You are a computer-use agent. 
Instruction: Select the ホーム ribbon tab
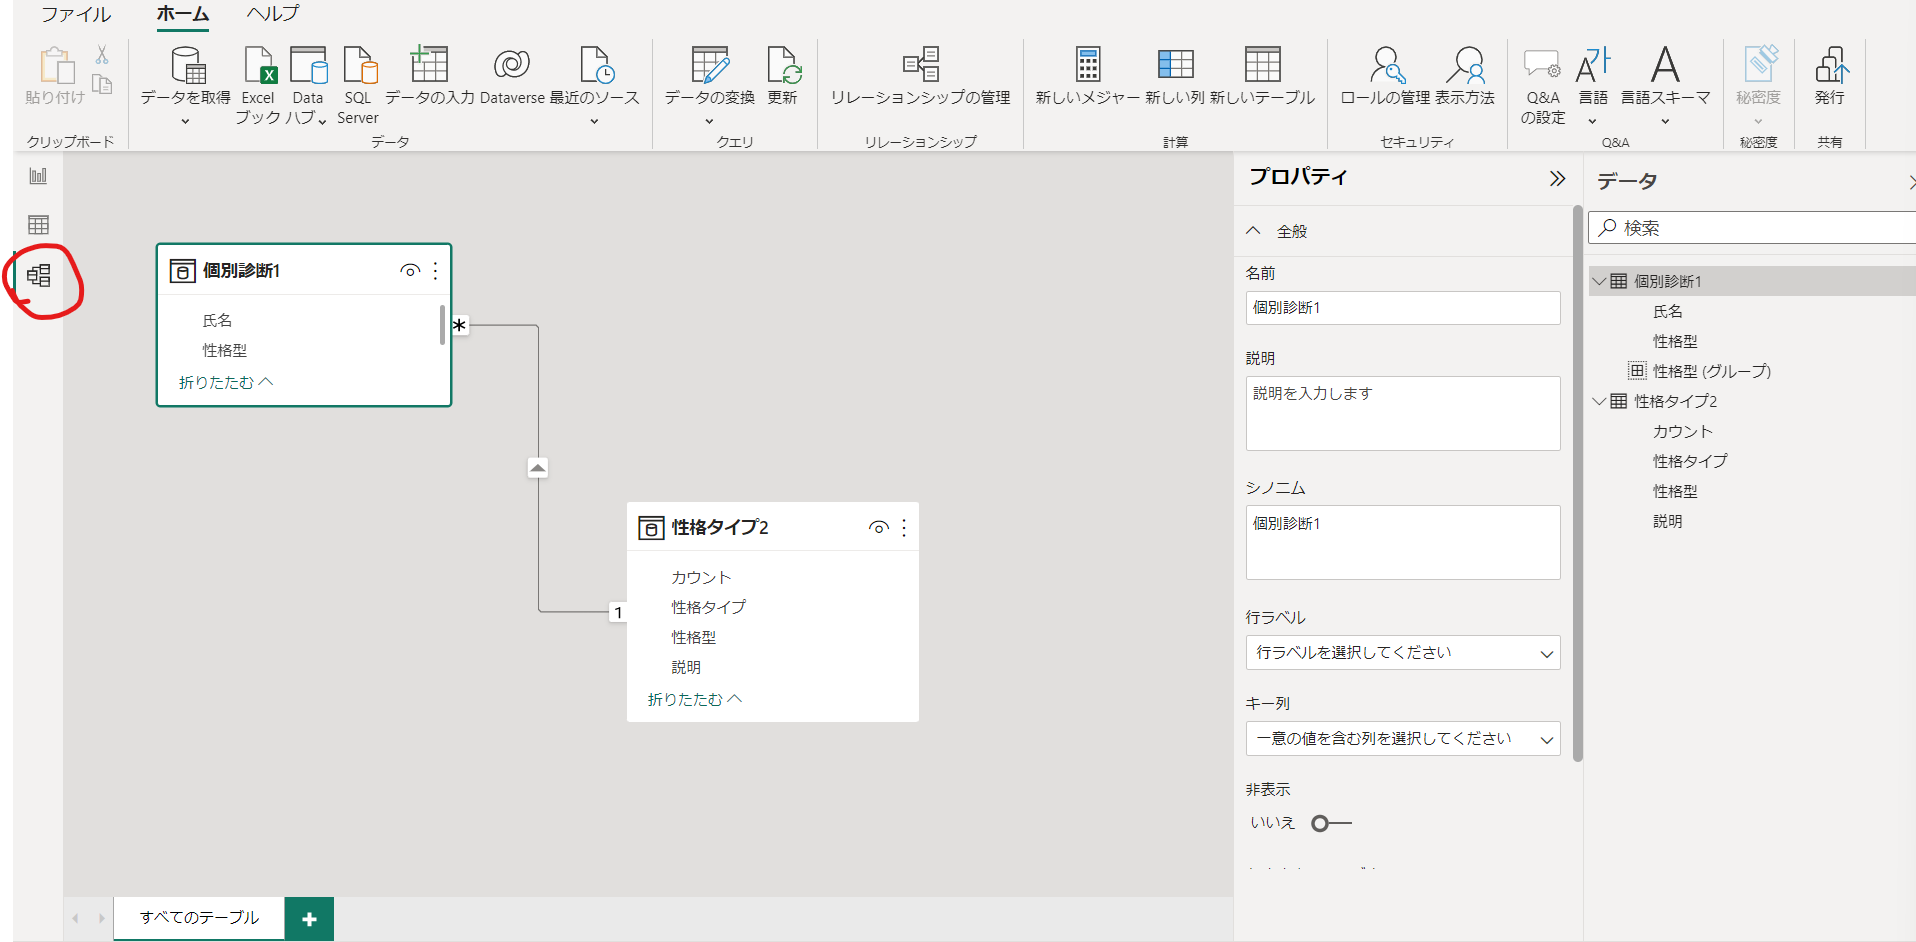[x=183, y=14]
